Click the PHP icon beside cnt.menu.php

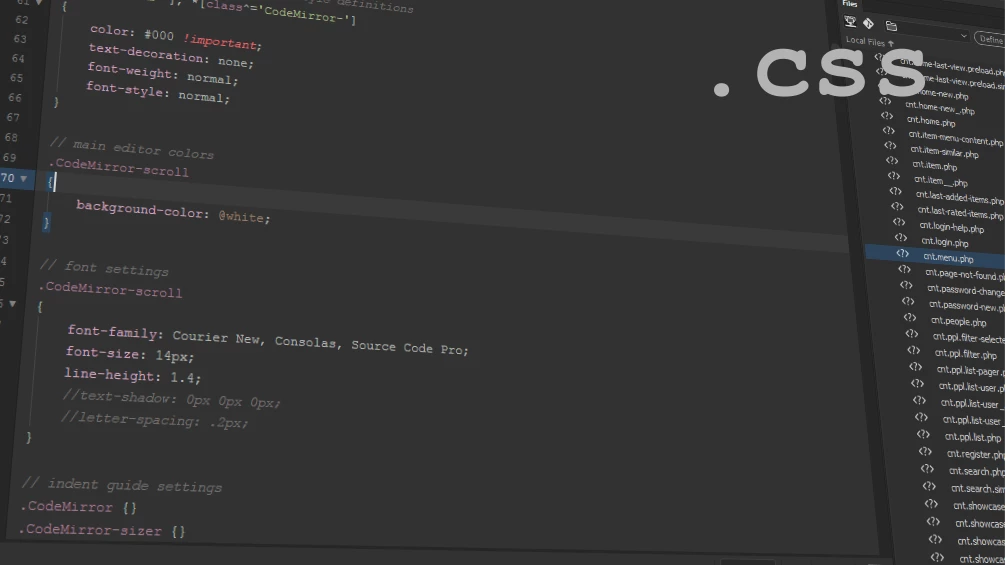(x=902, y=254)
